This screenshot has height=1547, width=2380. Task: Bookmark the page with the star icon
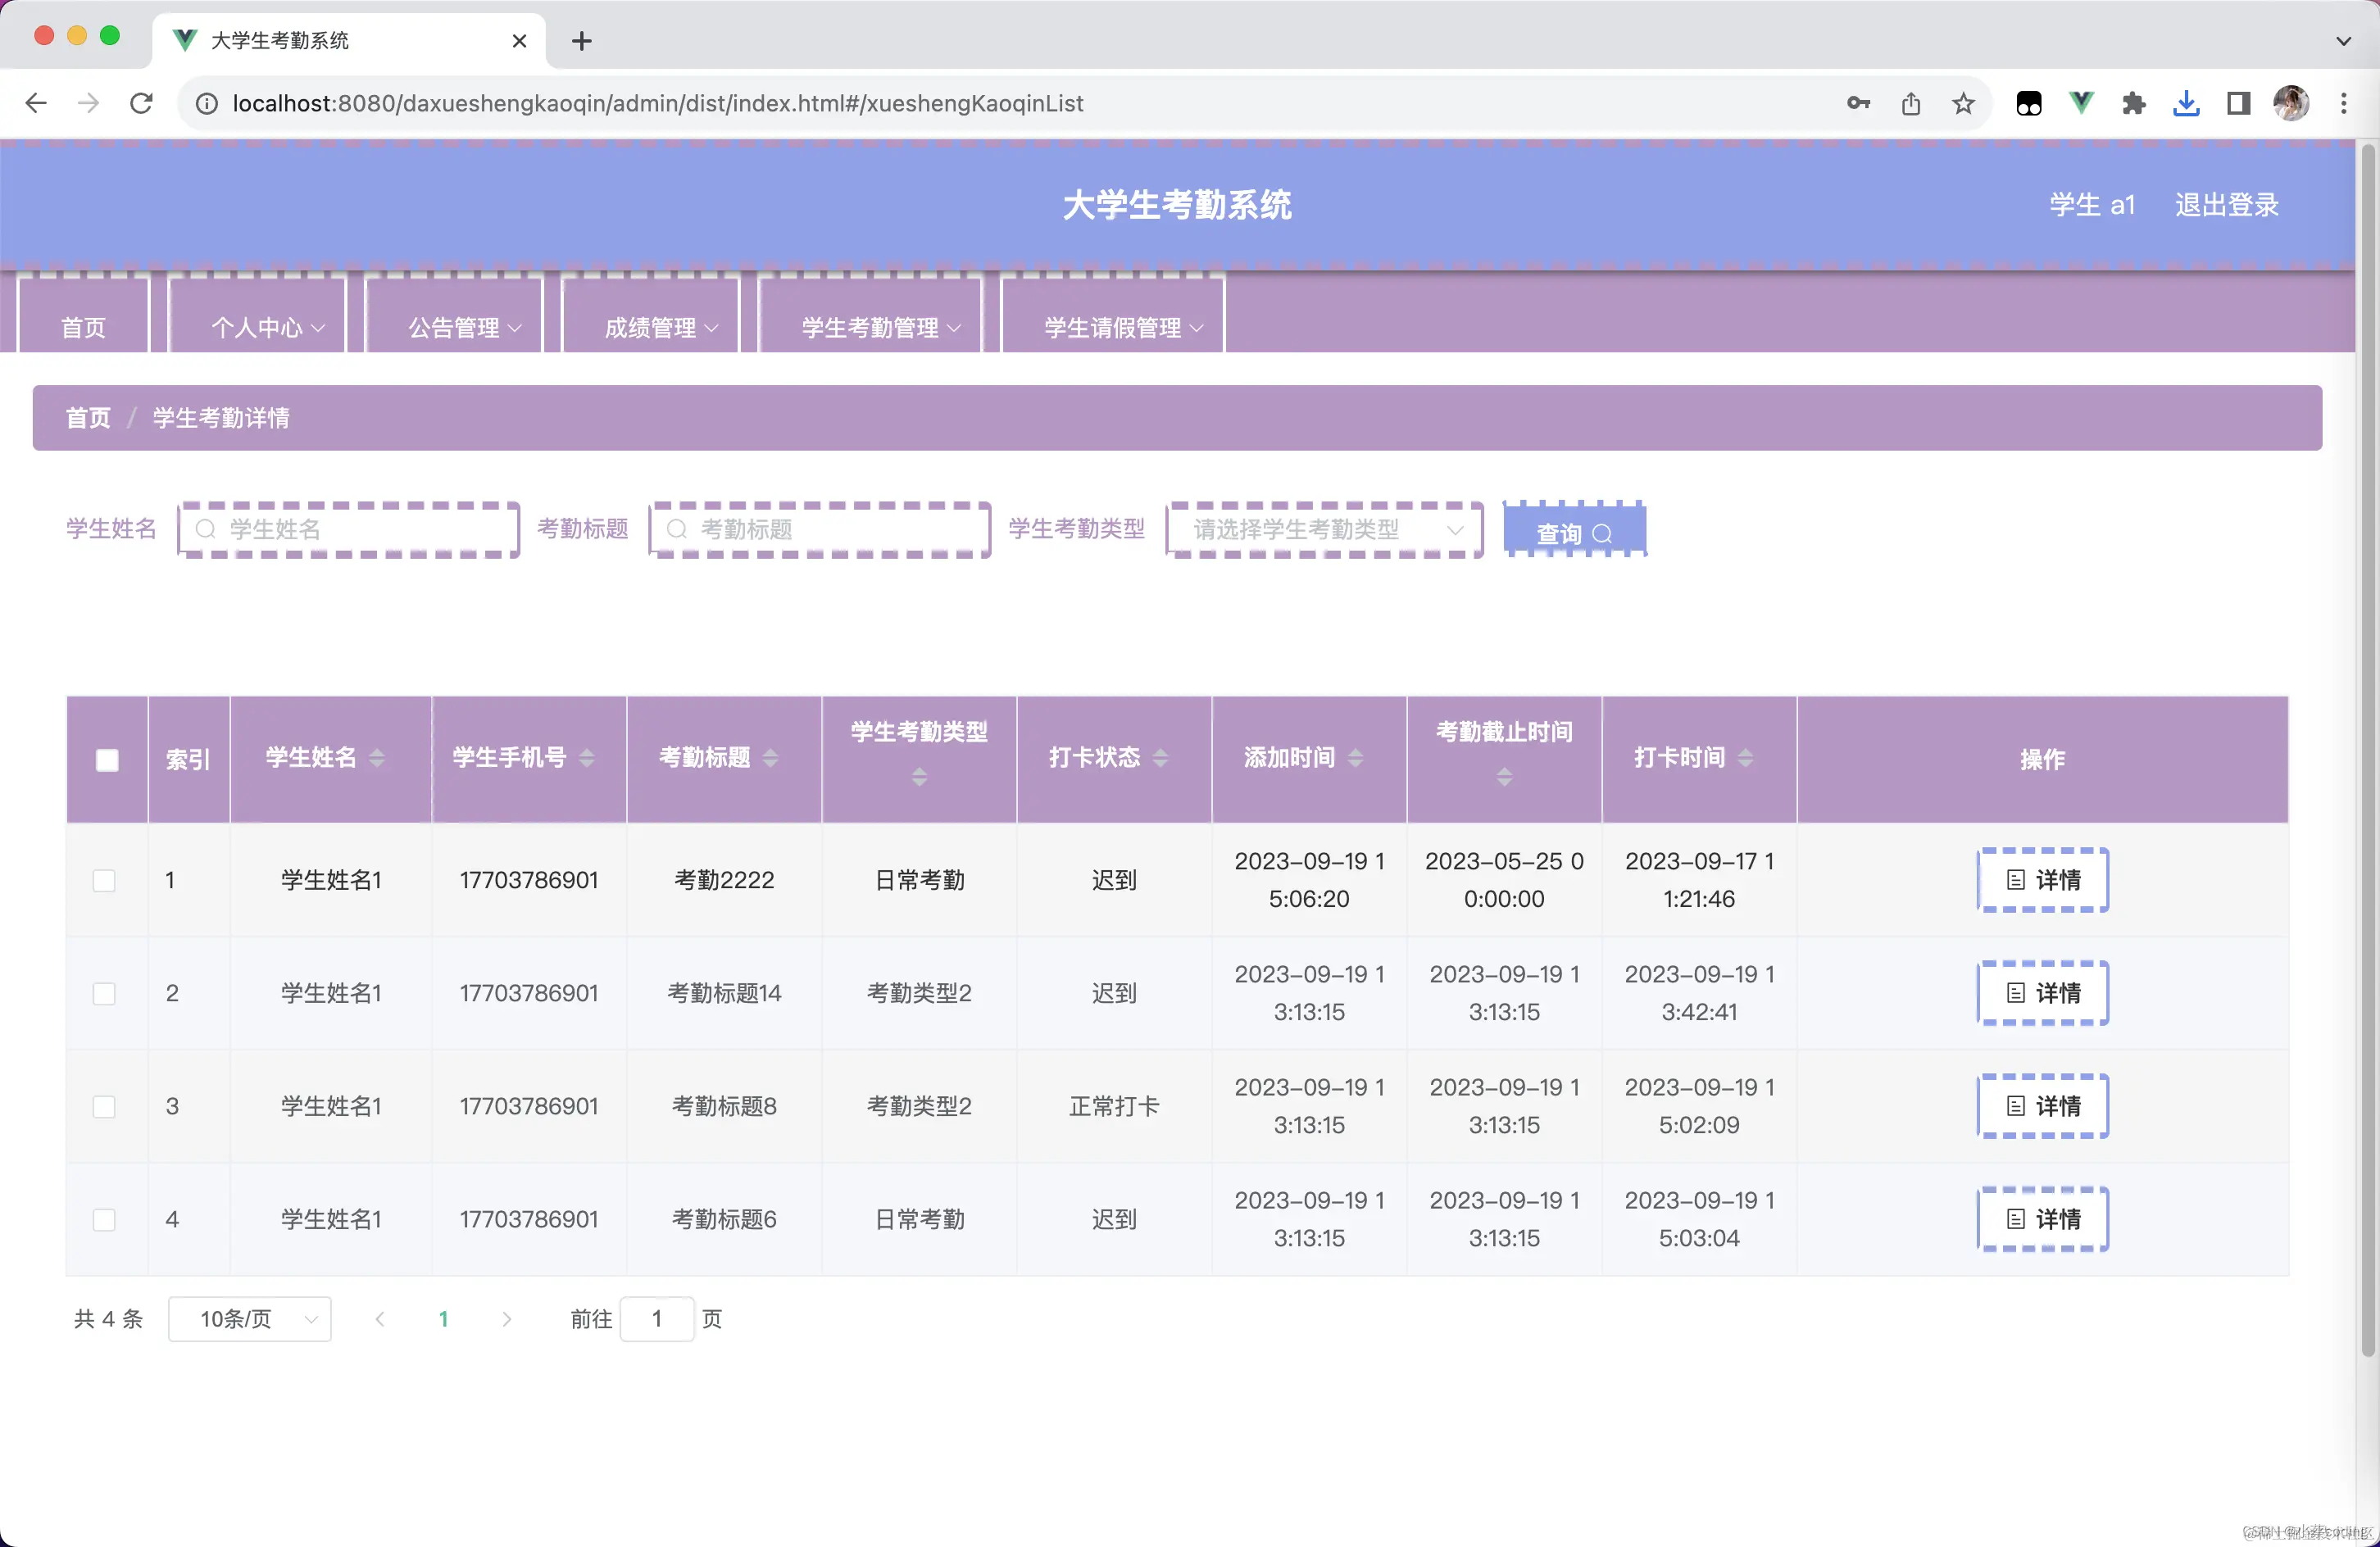point(1963,103)
